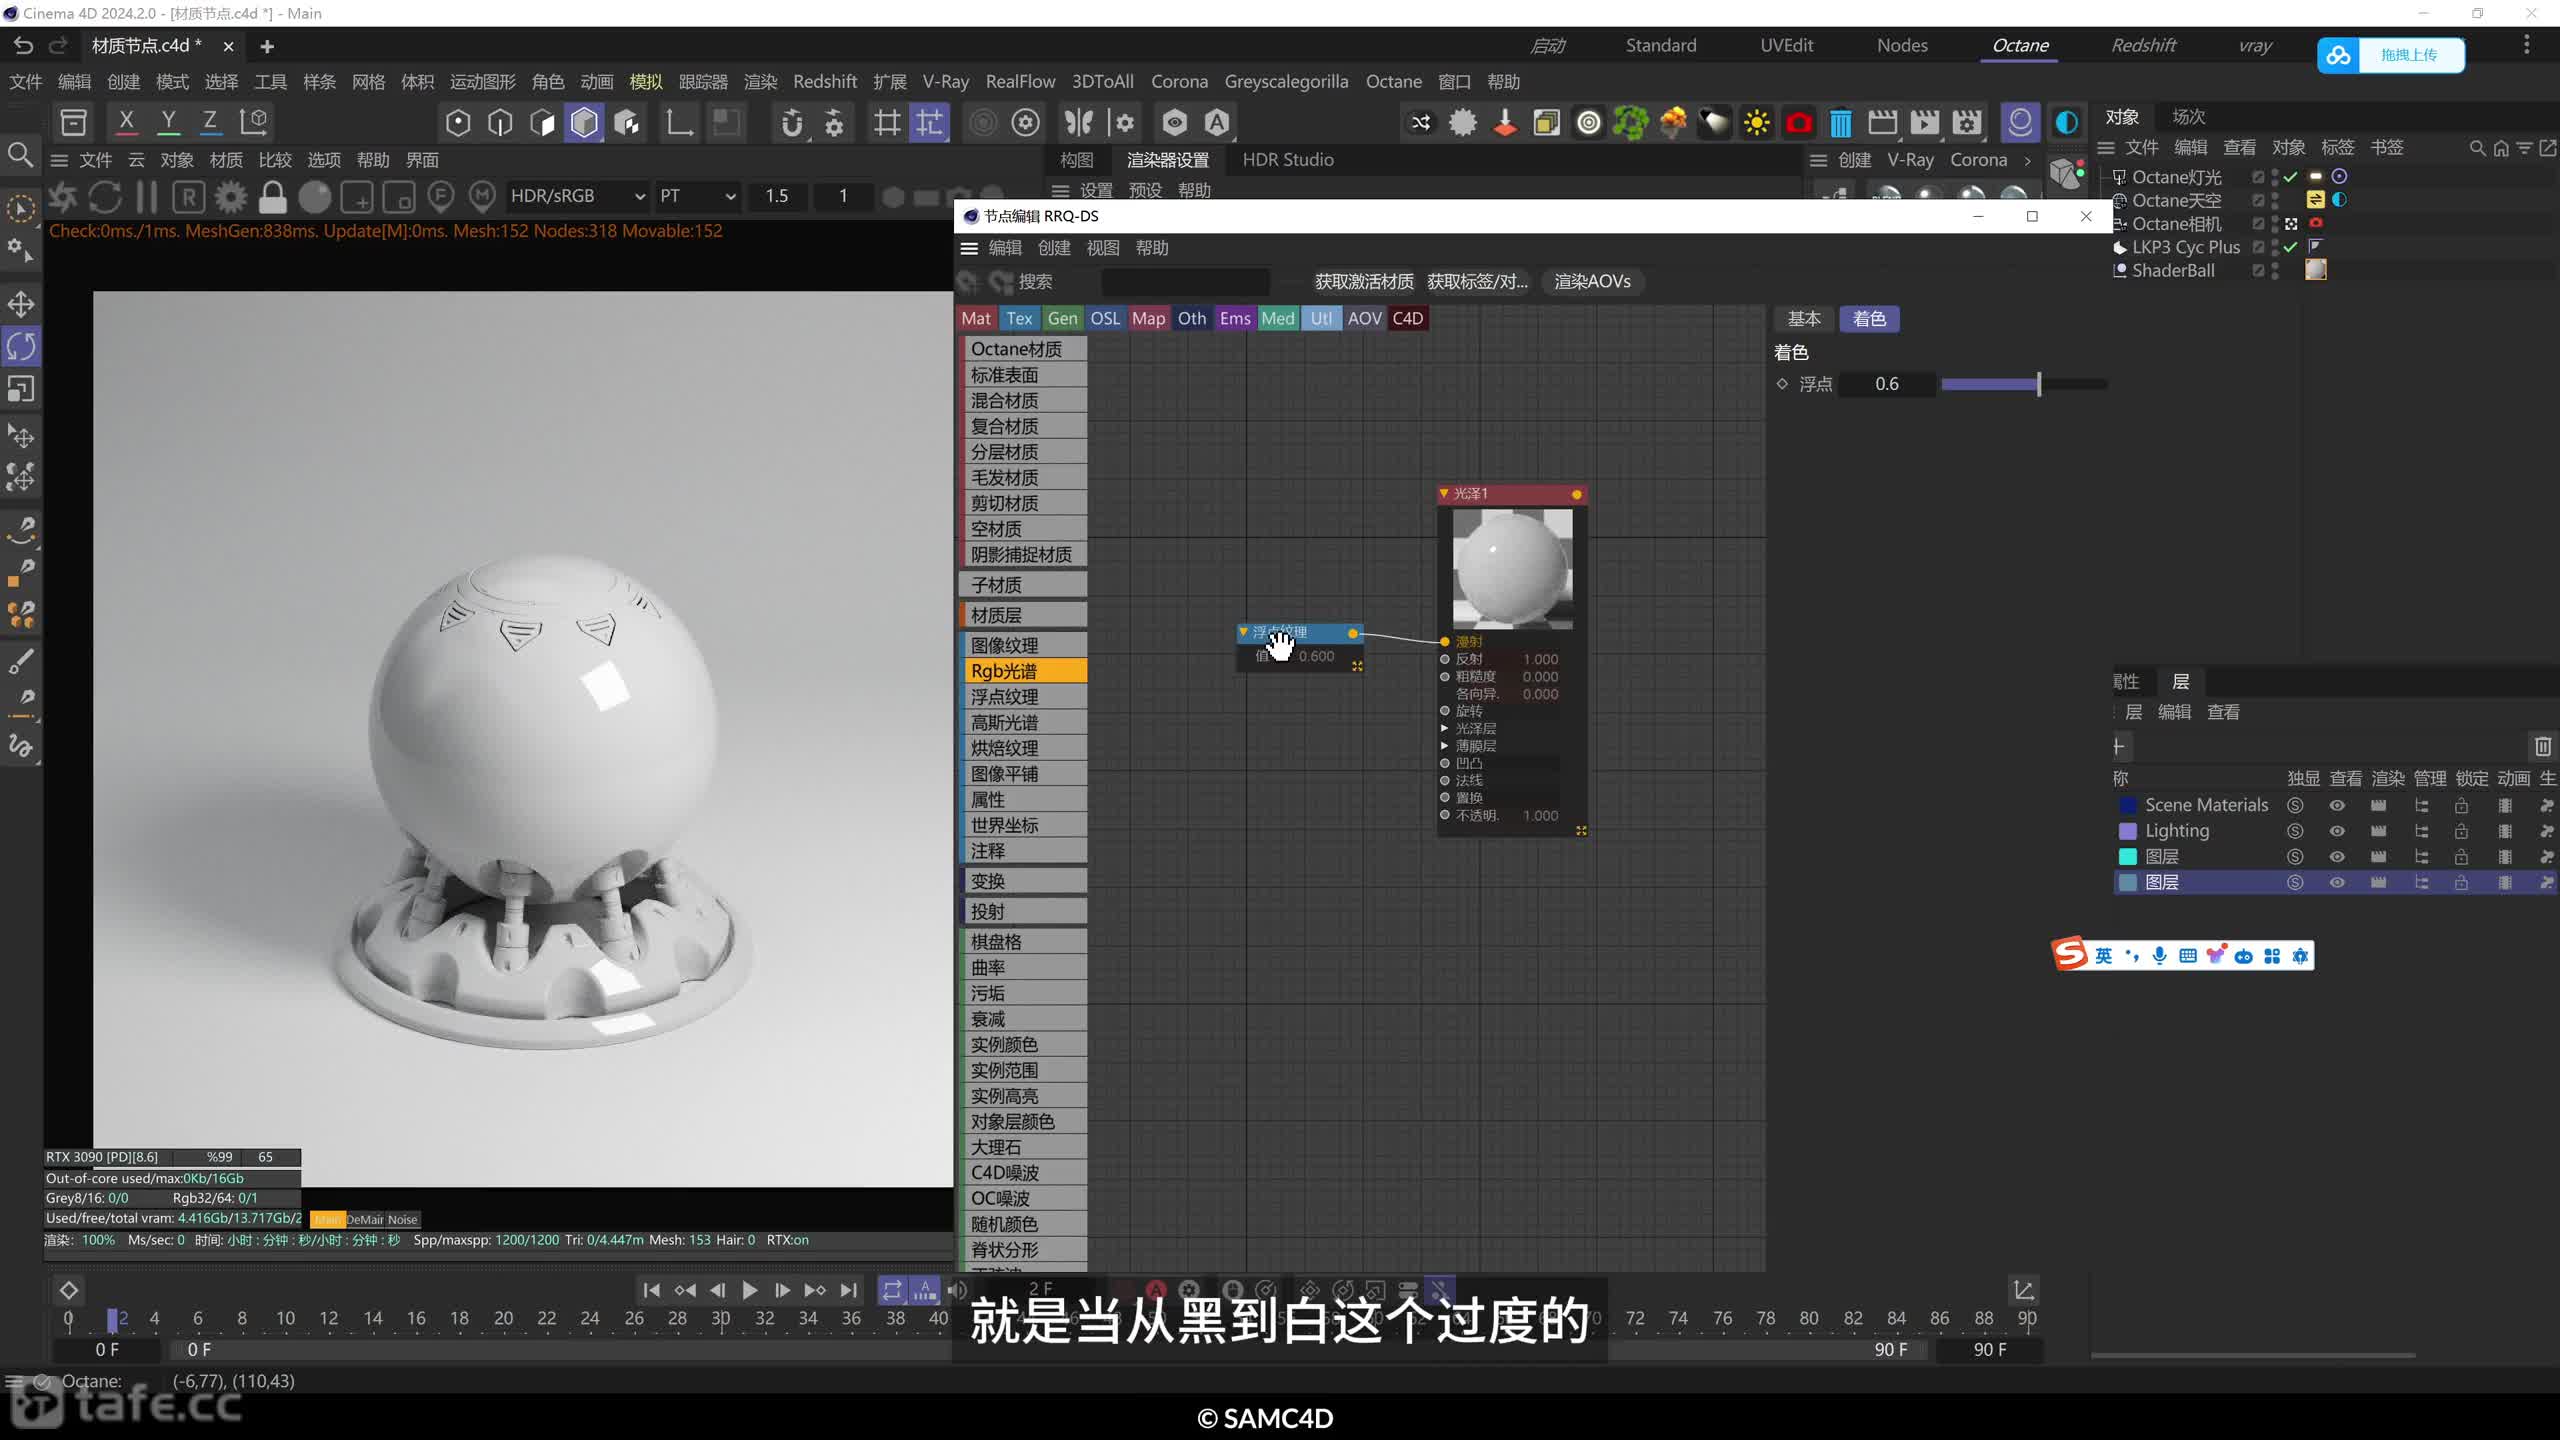Expand right panel tabs chevron after Corona
This screenshot has width=2560, height=1440.
pyautogui.click(x=2027, y=160)
